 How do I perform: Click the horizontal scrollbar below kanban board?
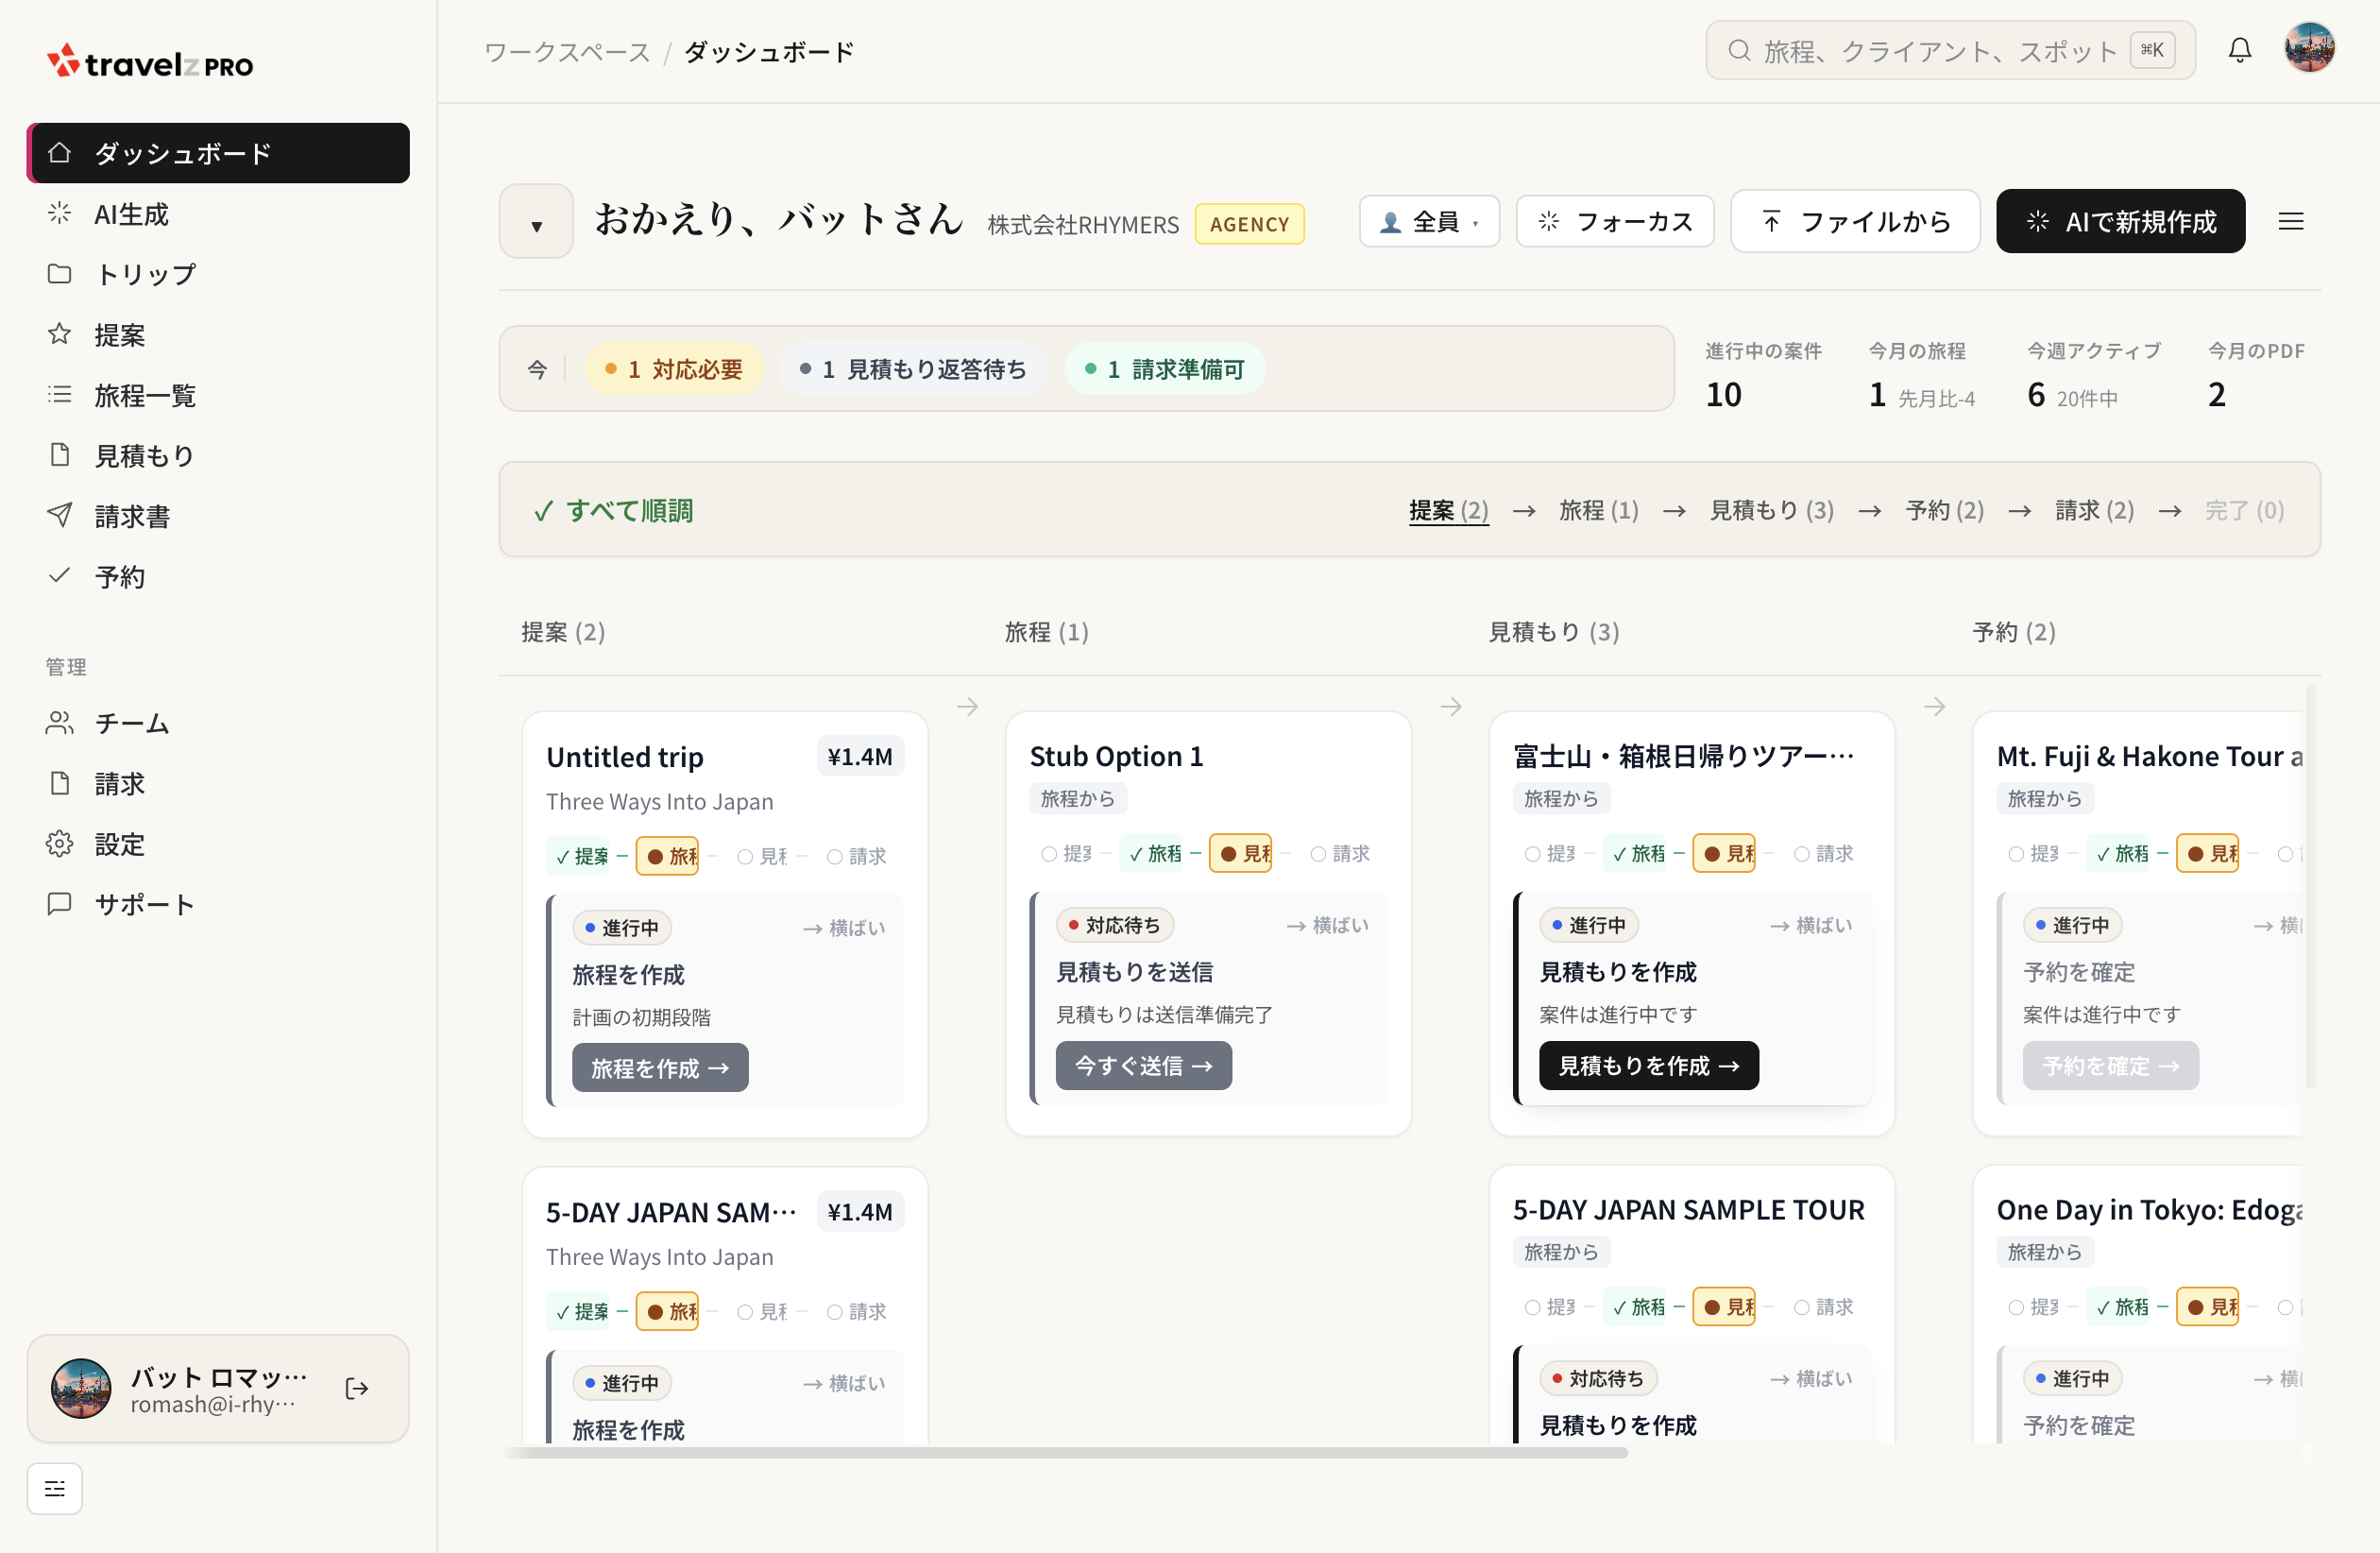[1065, 1453]
